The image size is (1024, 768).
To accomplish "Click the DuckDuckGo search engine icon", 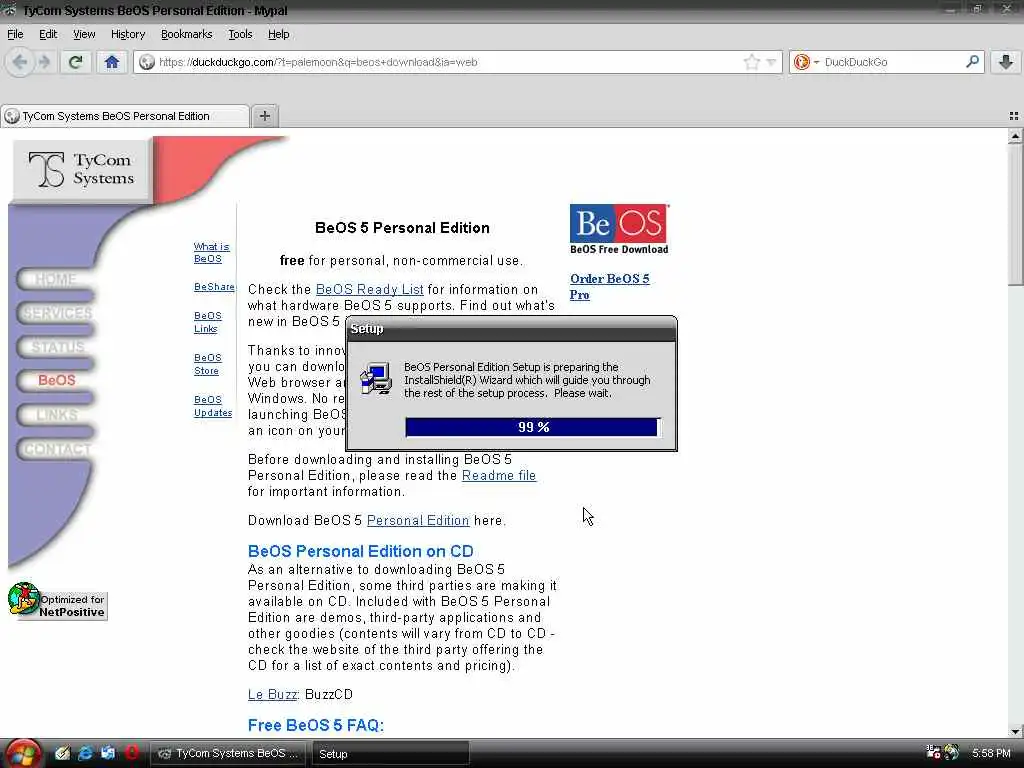I will tap(802, 62).
